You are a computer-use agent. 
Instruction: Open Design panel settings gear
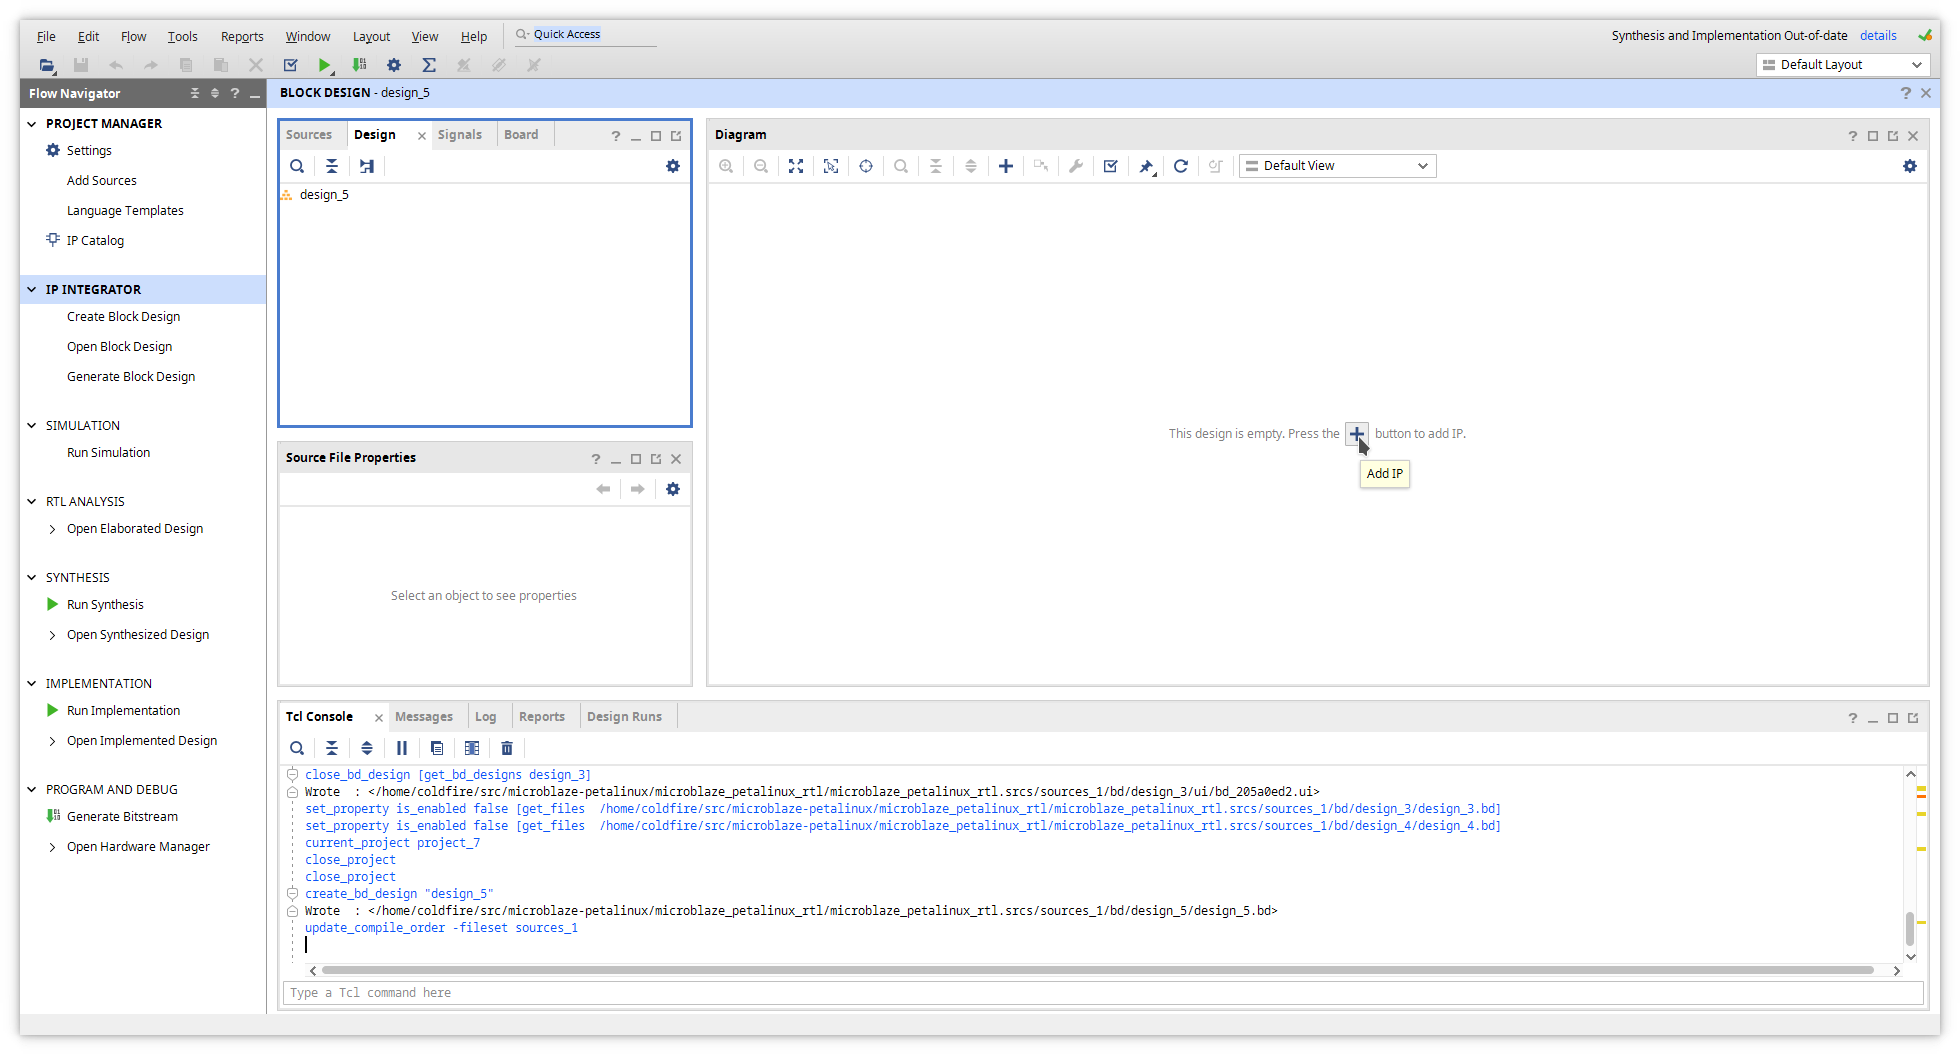673,166
